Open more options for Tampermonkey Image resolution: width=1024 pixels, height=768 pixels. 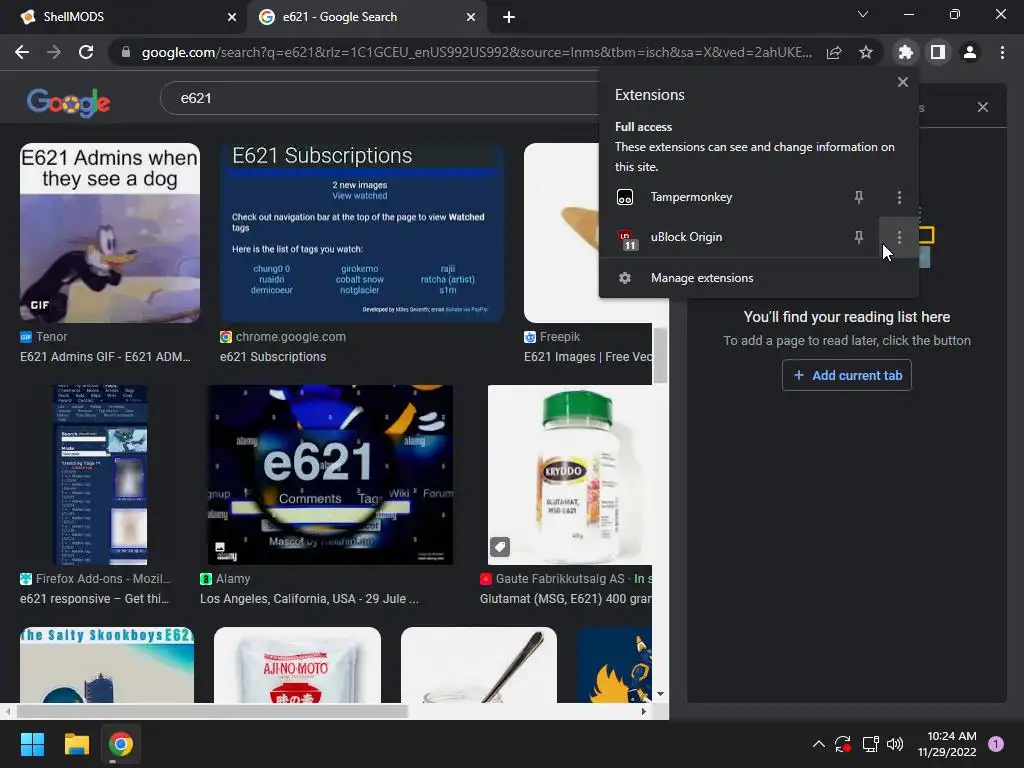899,197
